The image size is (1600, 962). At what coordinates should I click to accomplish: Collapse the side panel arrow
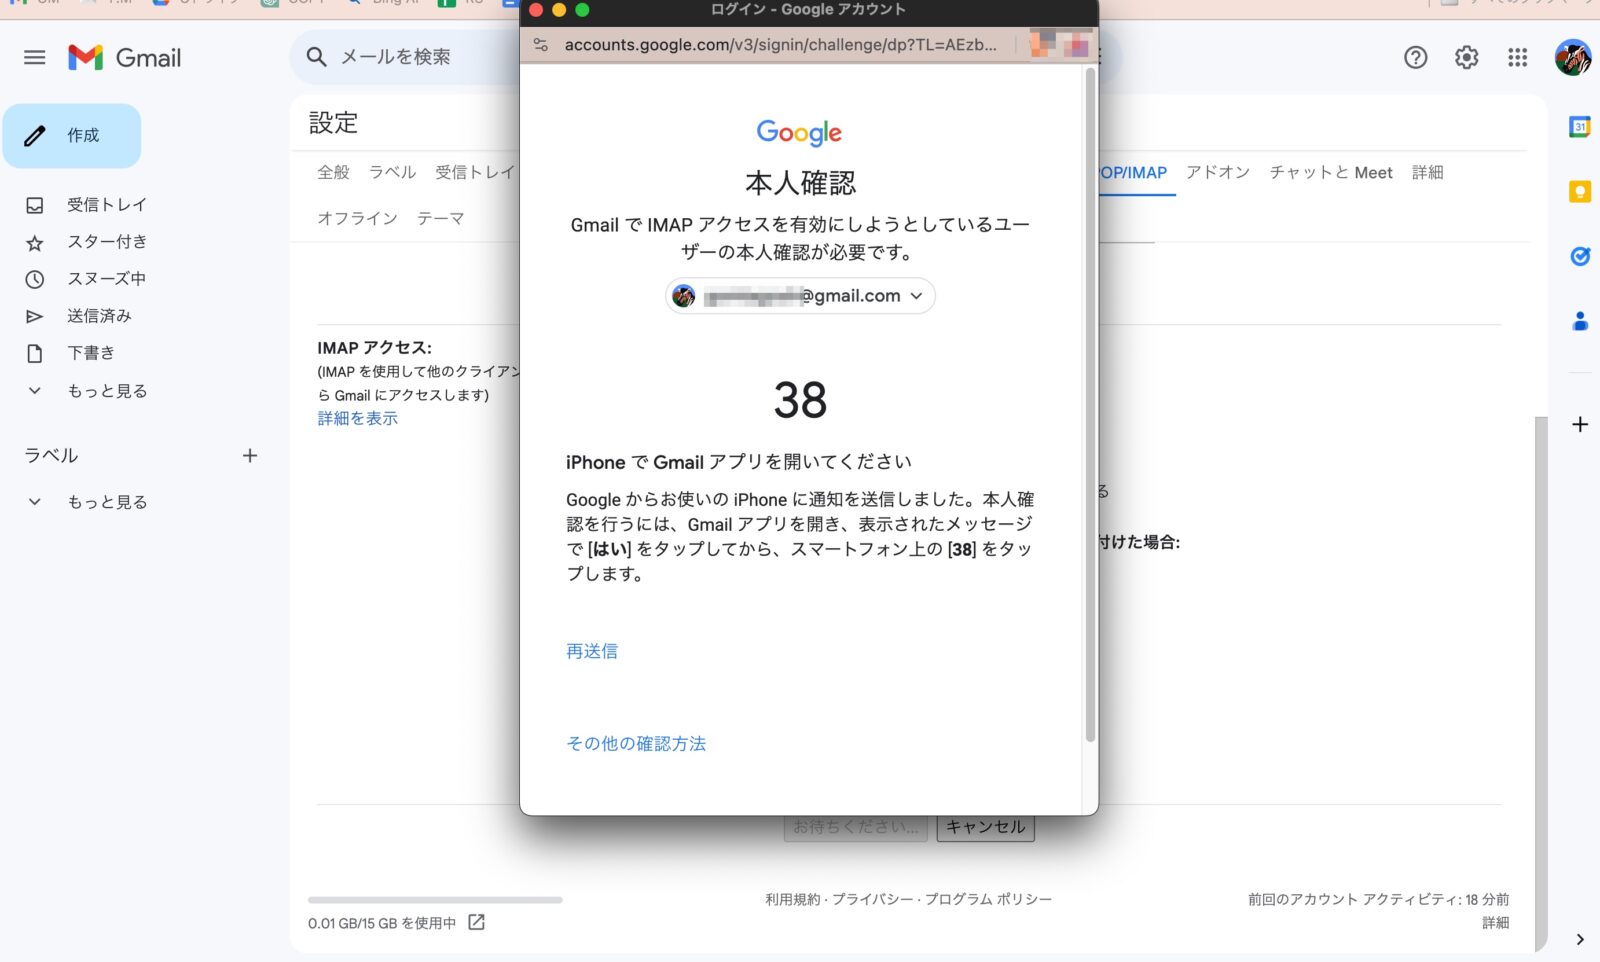(1580, 939)
